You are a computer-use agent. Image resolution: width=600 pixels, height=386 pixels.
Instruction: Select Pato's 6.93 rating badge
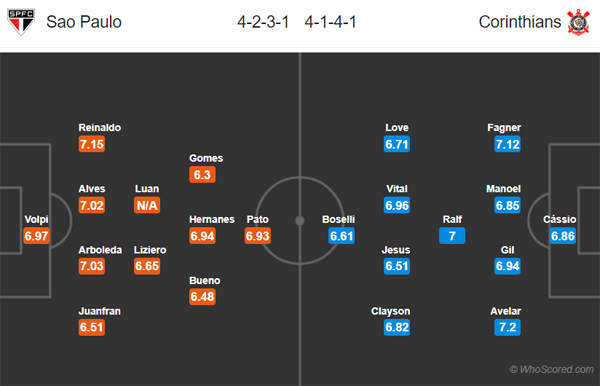coord(258,236)
